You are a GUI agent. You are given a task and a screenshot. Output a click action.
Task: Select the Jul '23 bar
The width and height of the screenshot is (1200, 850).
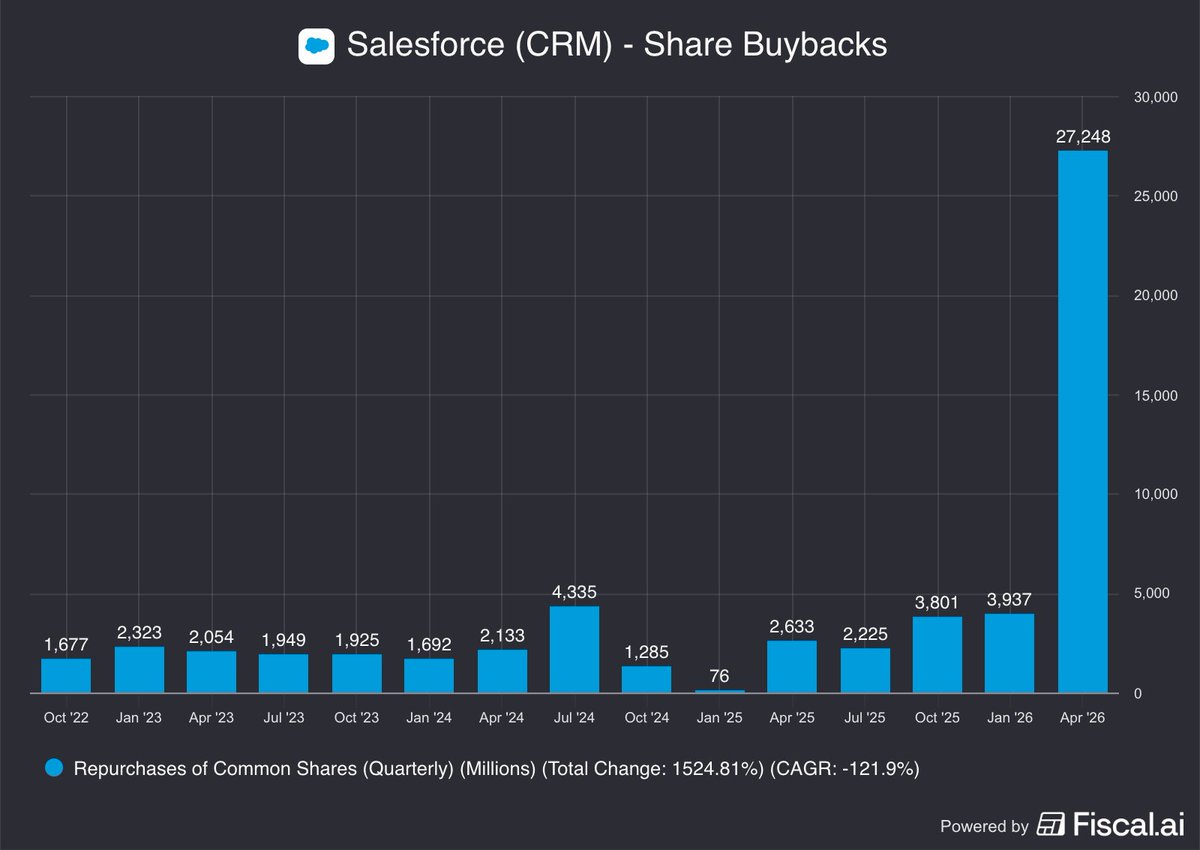284,673
